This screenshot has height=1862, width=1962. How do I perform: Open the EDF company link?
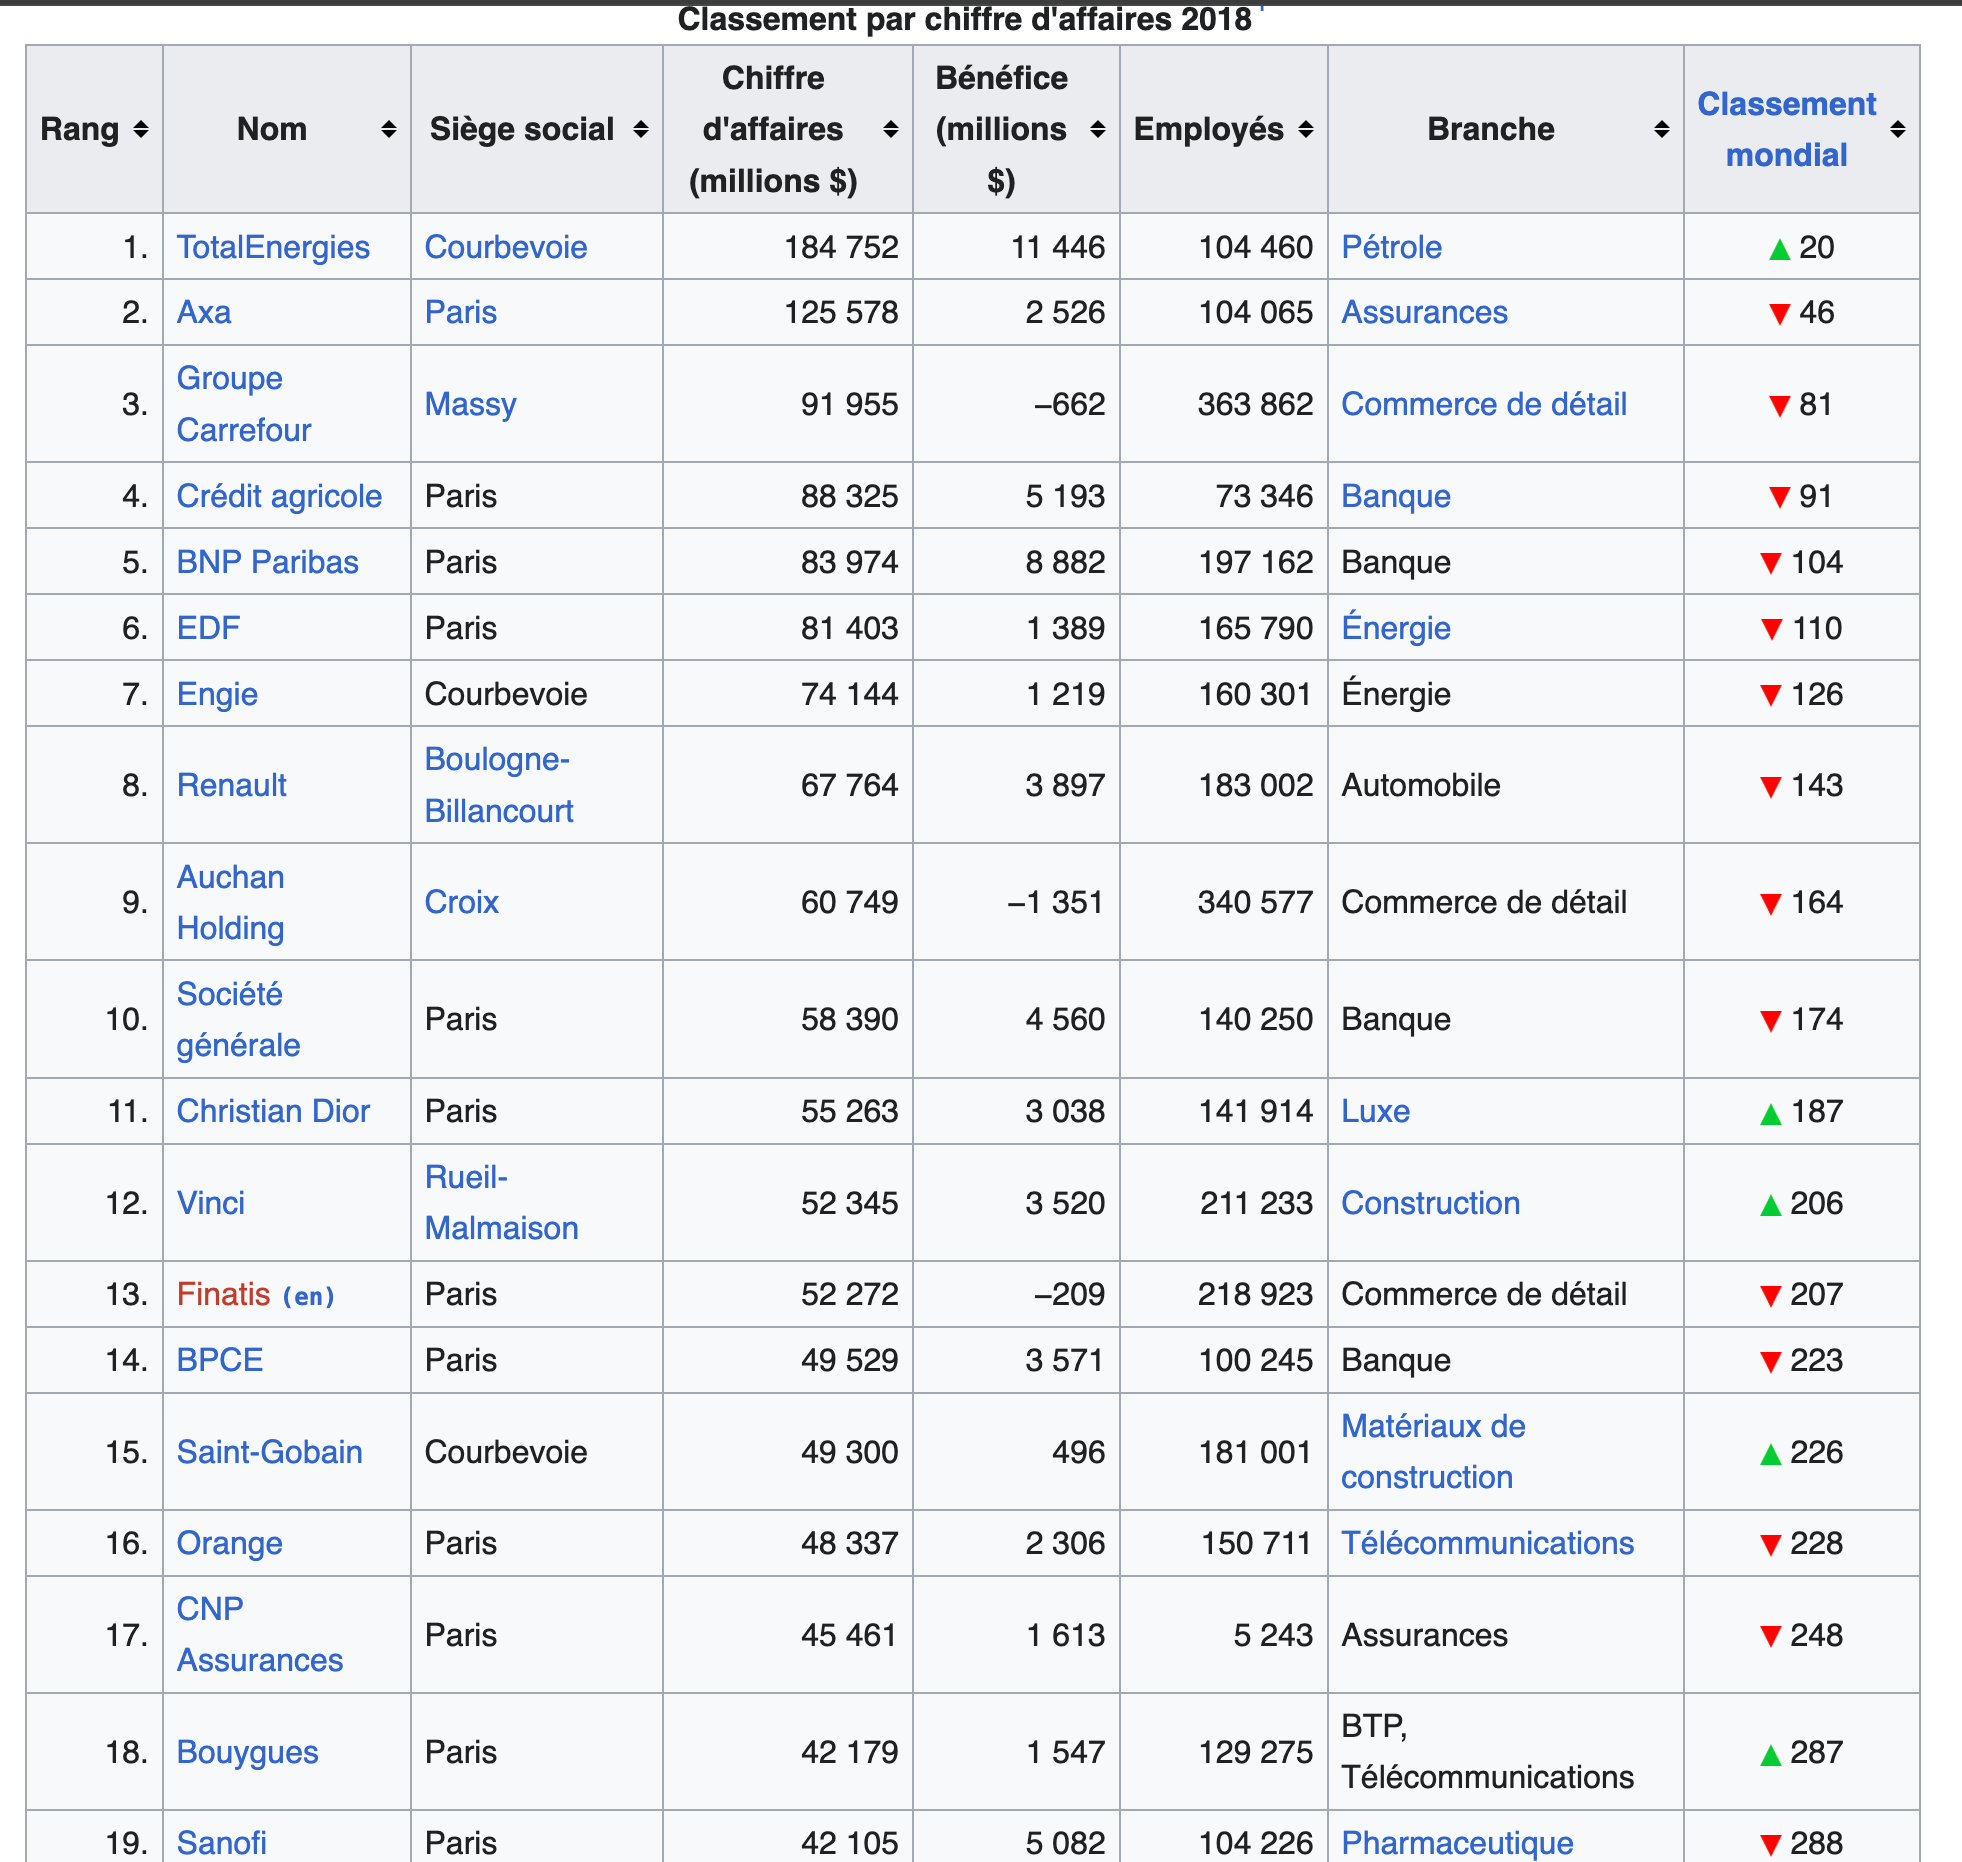point(208,628)
